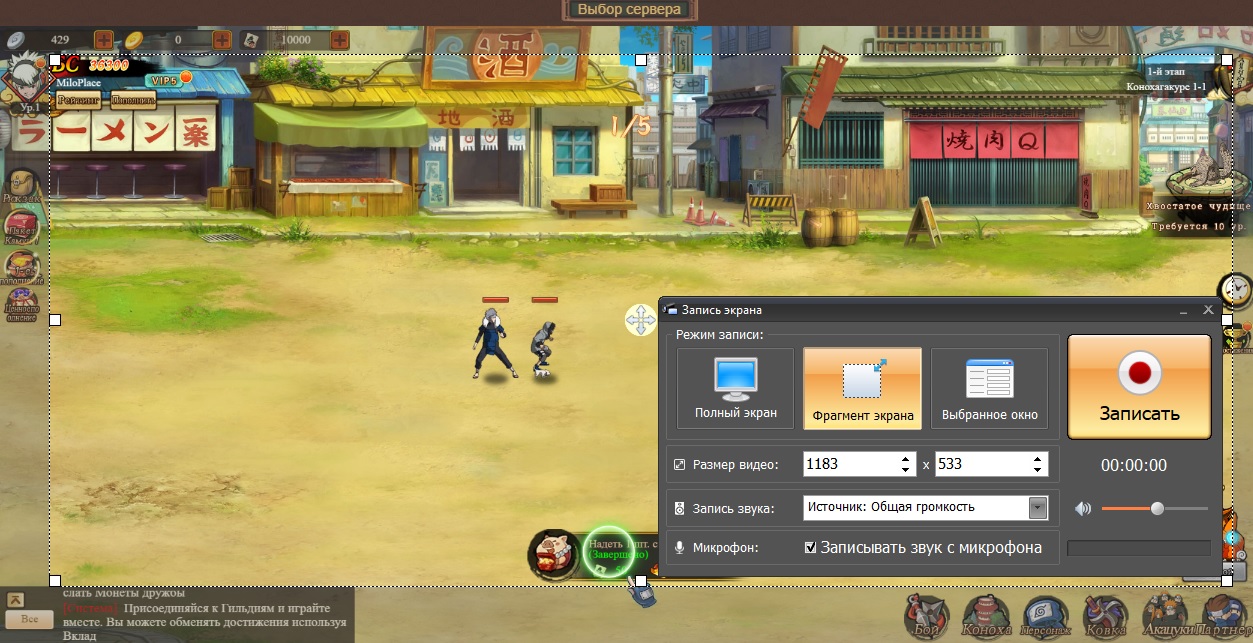Expand chat with the arrow button
This screenshot has width=1253, height=643.
pos(15,600)
